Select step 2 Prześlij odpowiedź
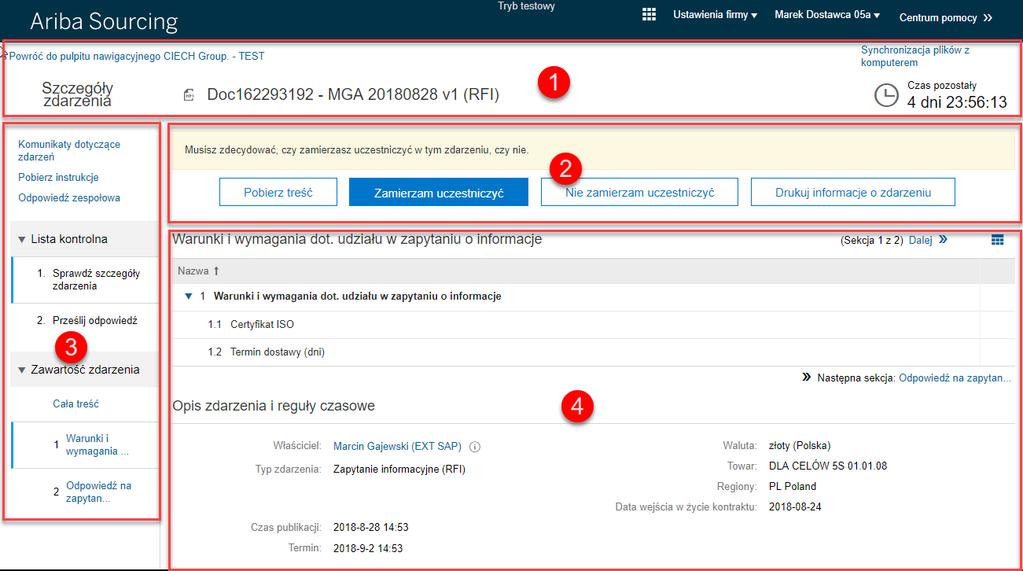 85,320
